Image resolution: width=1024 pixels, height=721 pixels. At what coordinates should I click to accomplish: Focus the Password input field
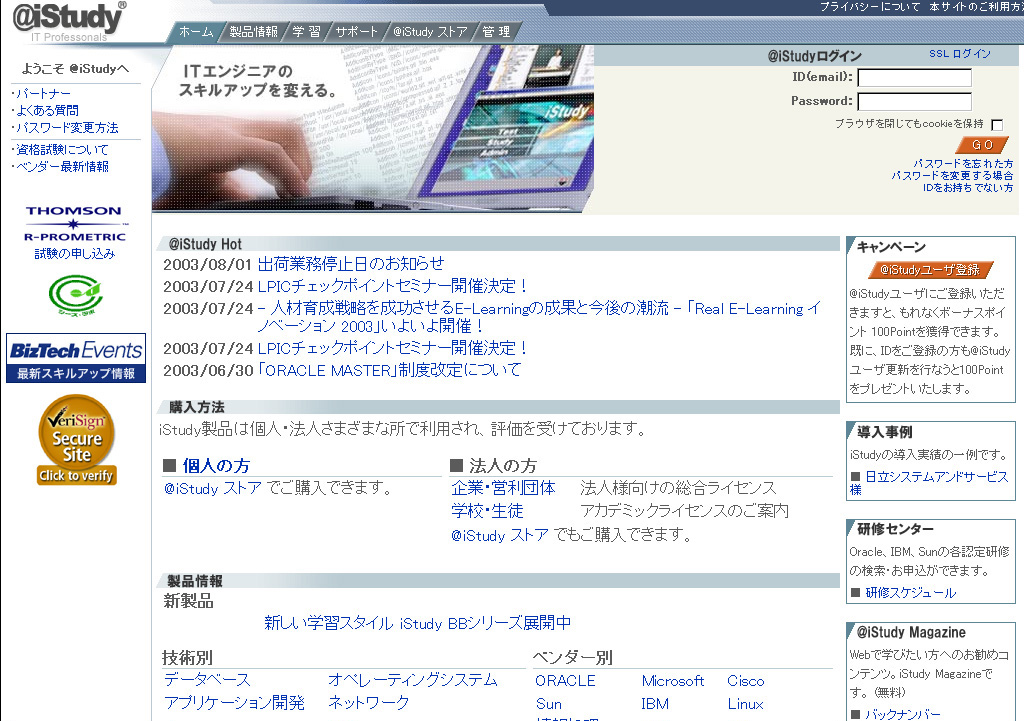[x=914, y=102]
